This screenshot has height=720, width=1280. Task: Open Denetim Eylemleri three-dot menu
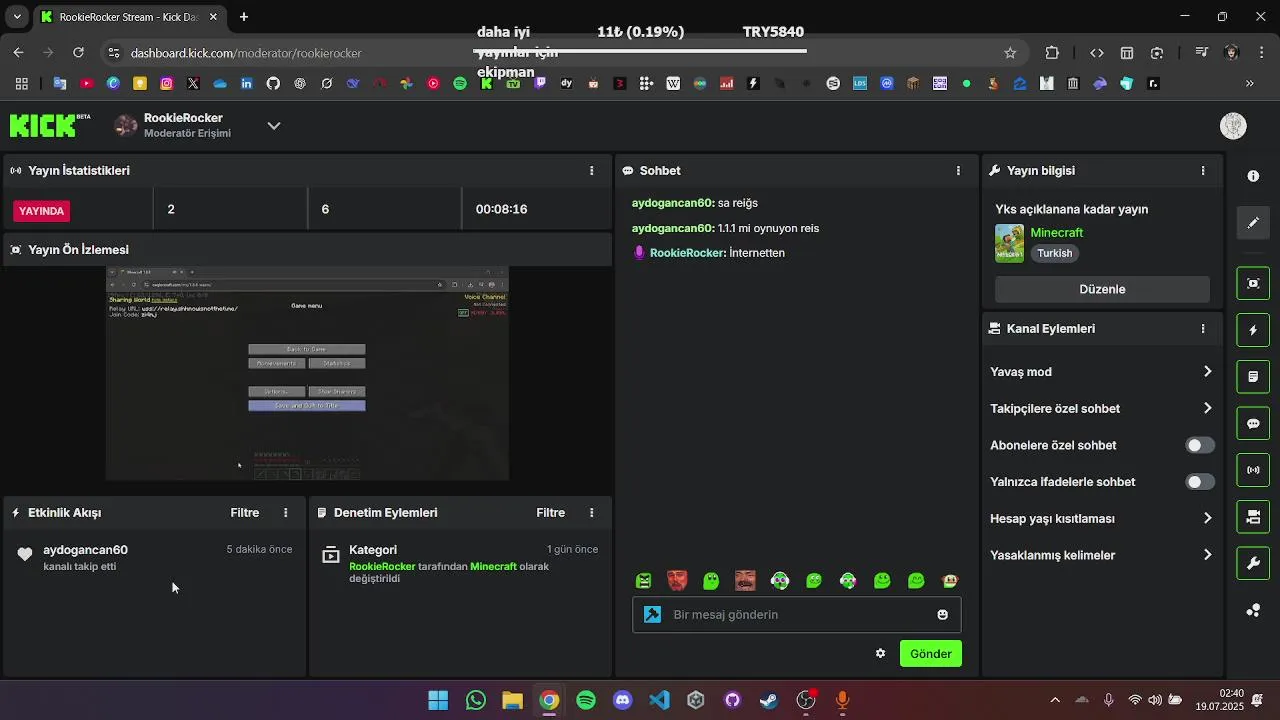(x=592, y=513)
